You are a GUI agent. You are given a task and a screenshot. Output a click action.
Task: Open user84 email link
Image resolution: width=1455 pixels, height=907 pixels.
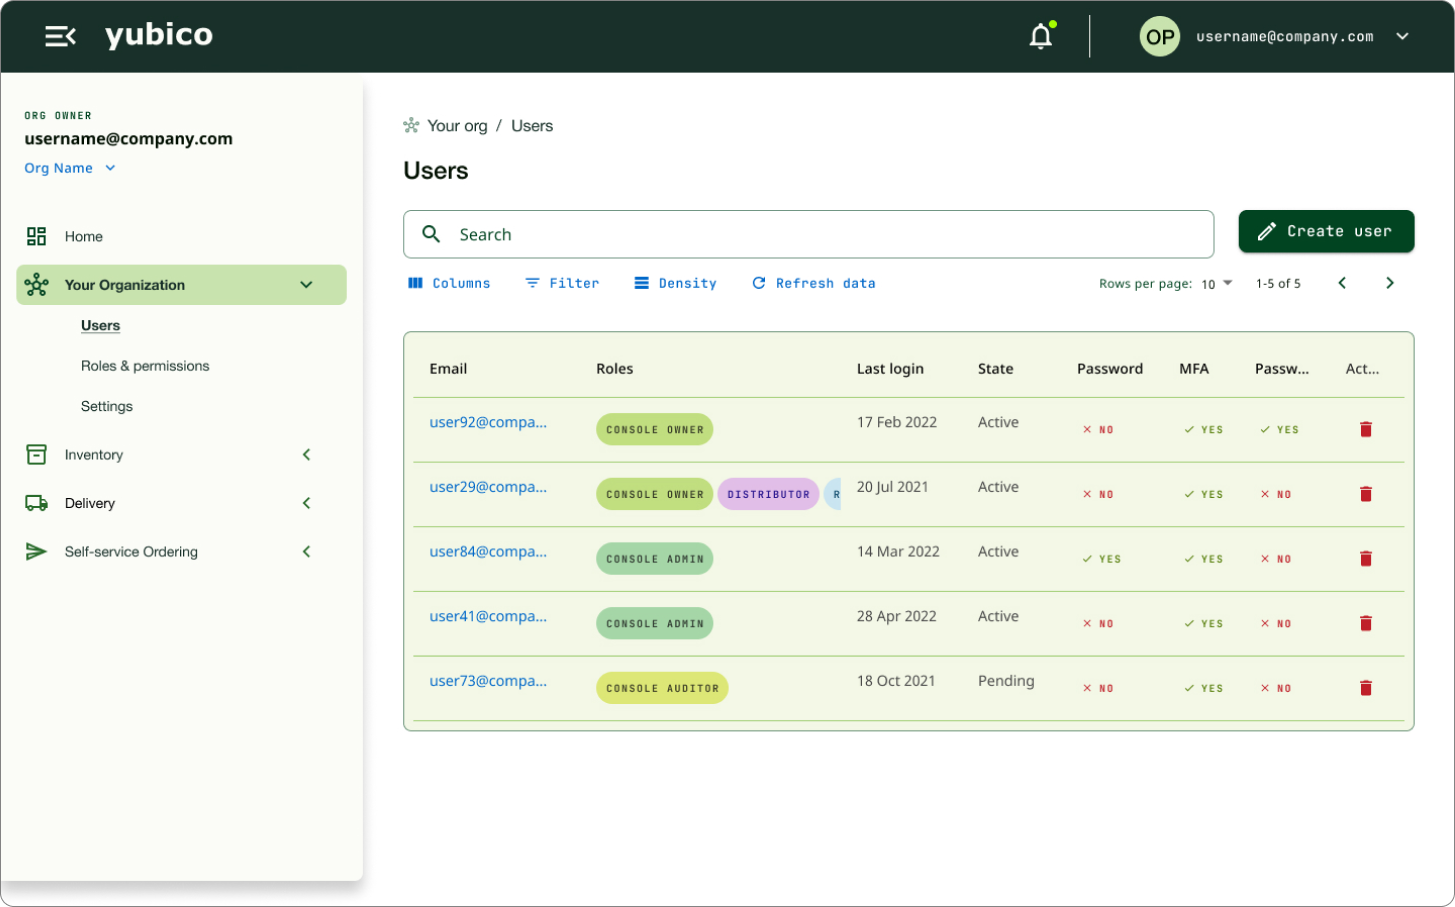coord(488,552)
